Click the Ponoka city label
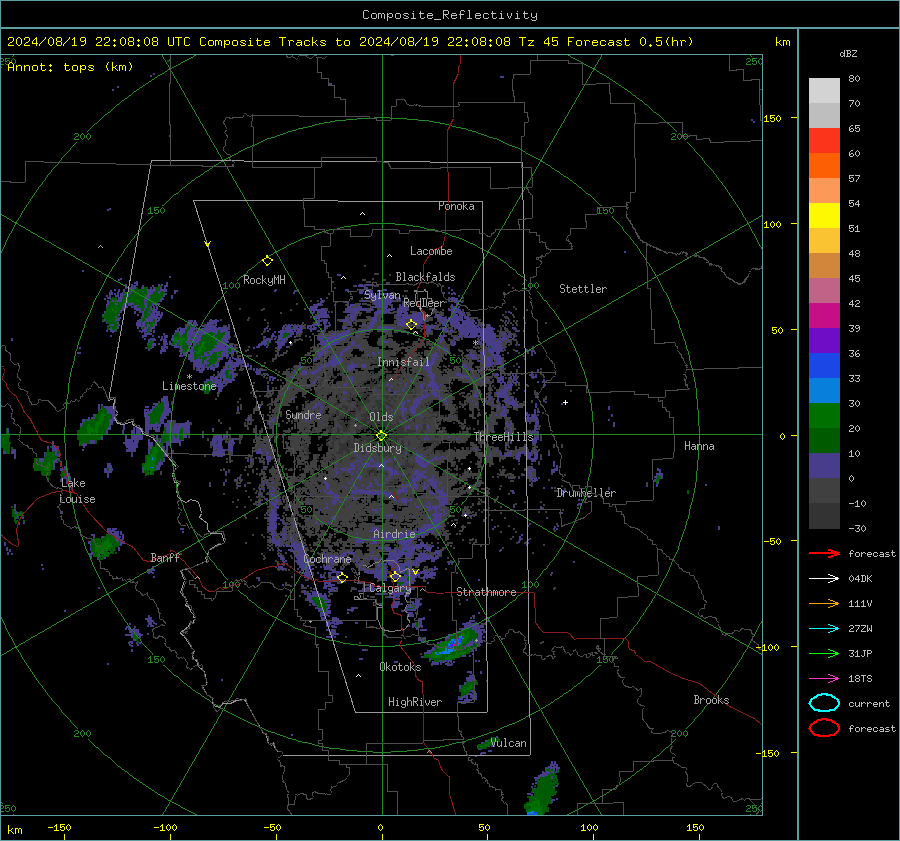Screen dimensions: 900x841 [456, 206]
